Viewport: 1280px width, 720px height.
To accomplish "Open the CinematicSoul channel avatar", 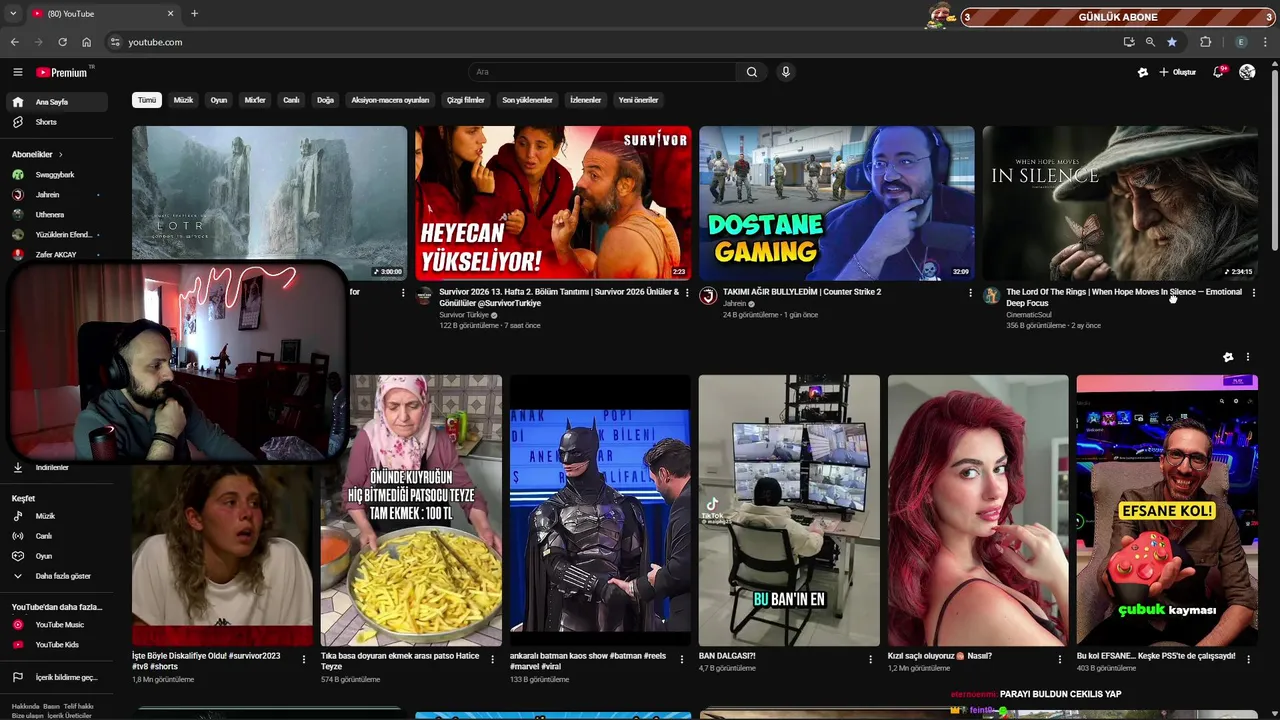I will 991,296.
